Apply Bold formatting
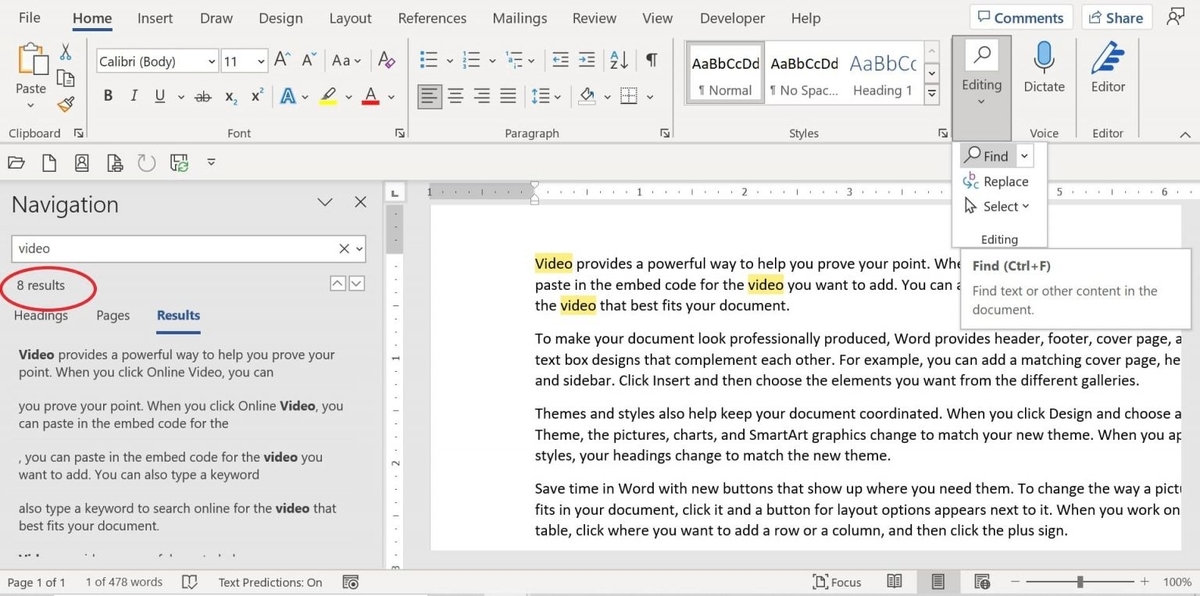The image size is (1200, 596). point(107,96)
